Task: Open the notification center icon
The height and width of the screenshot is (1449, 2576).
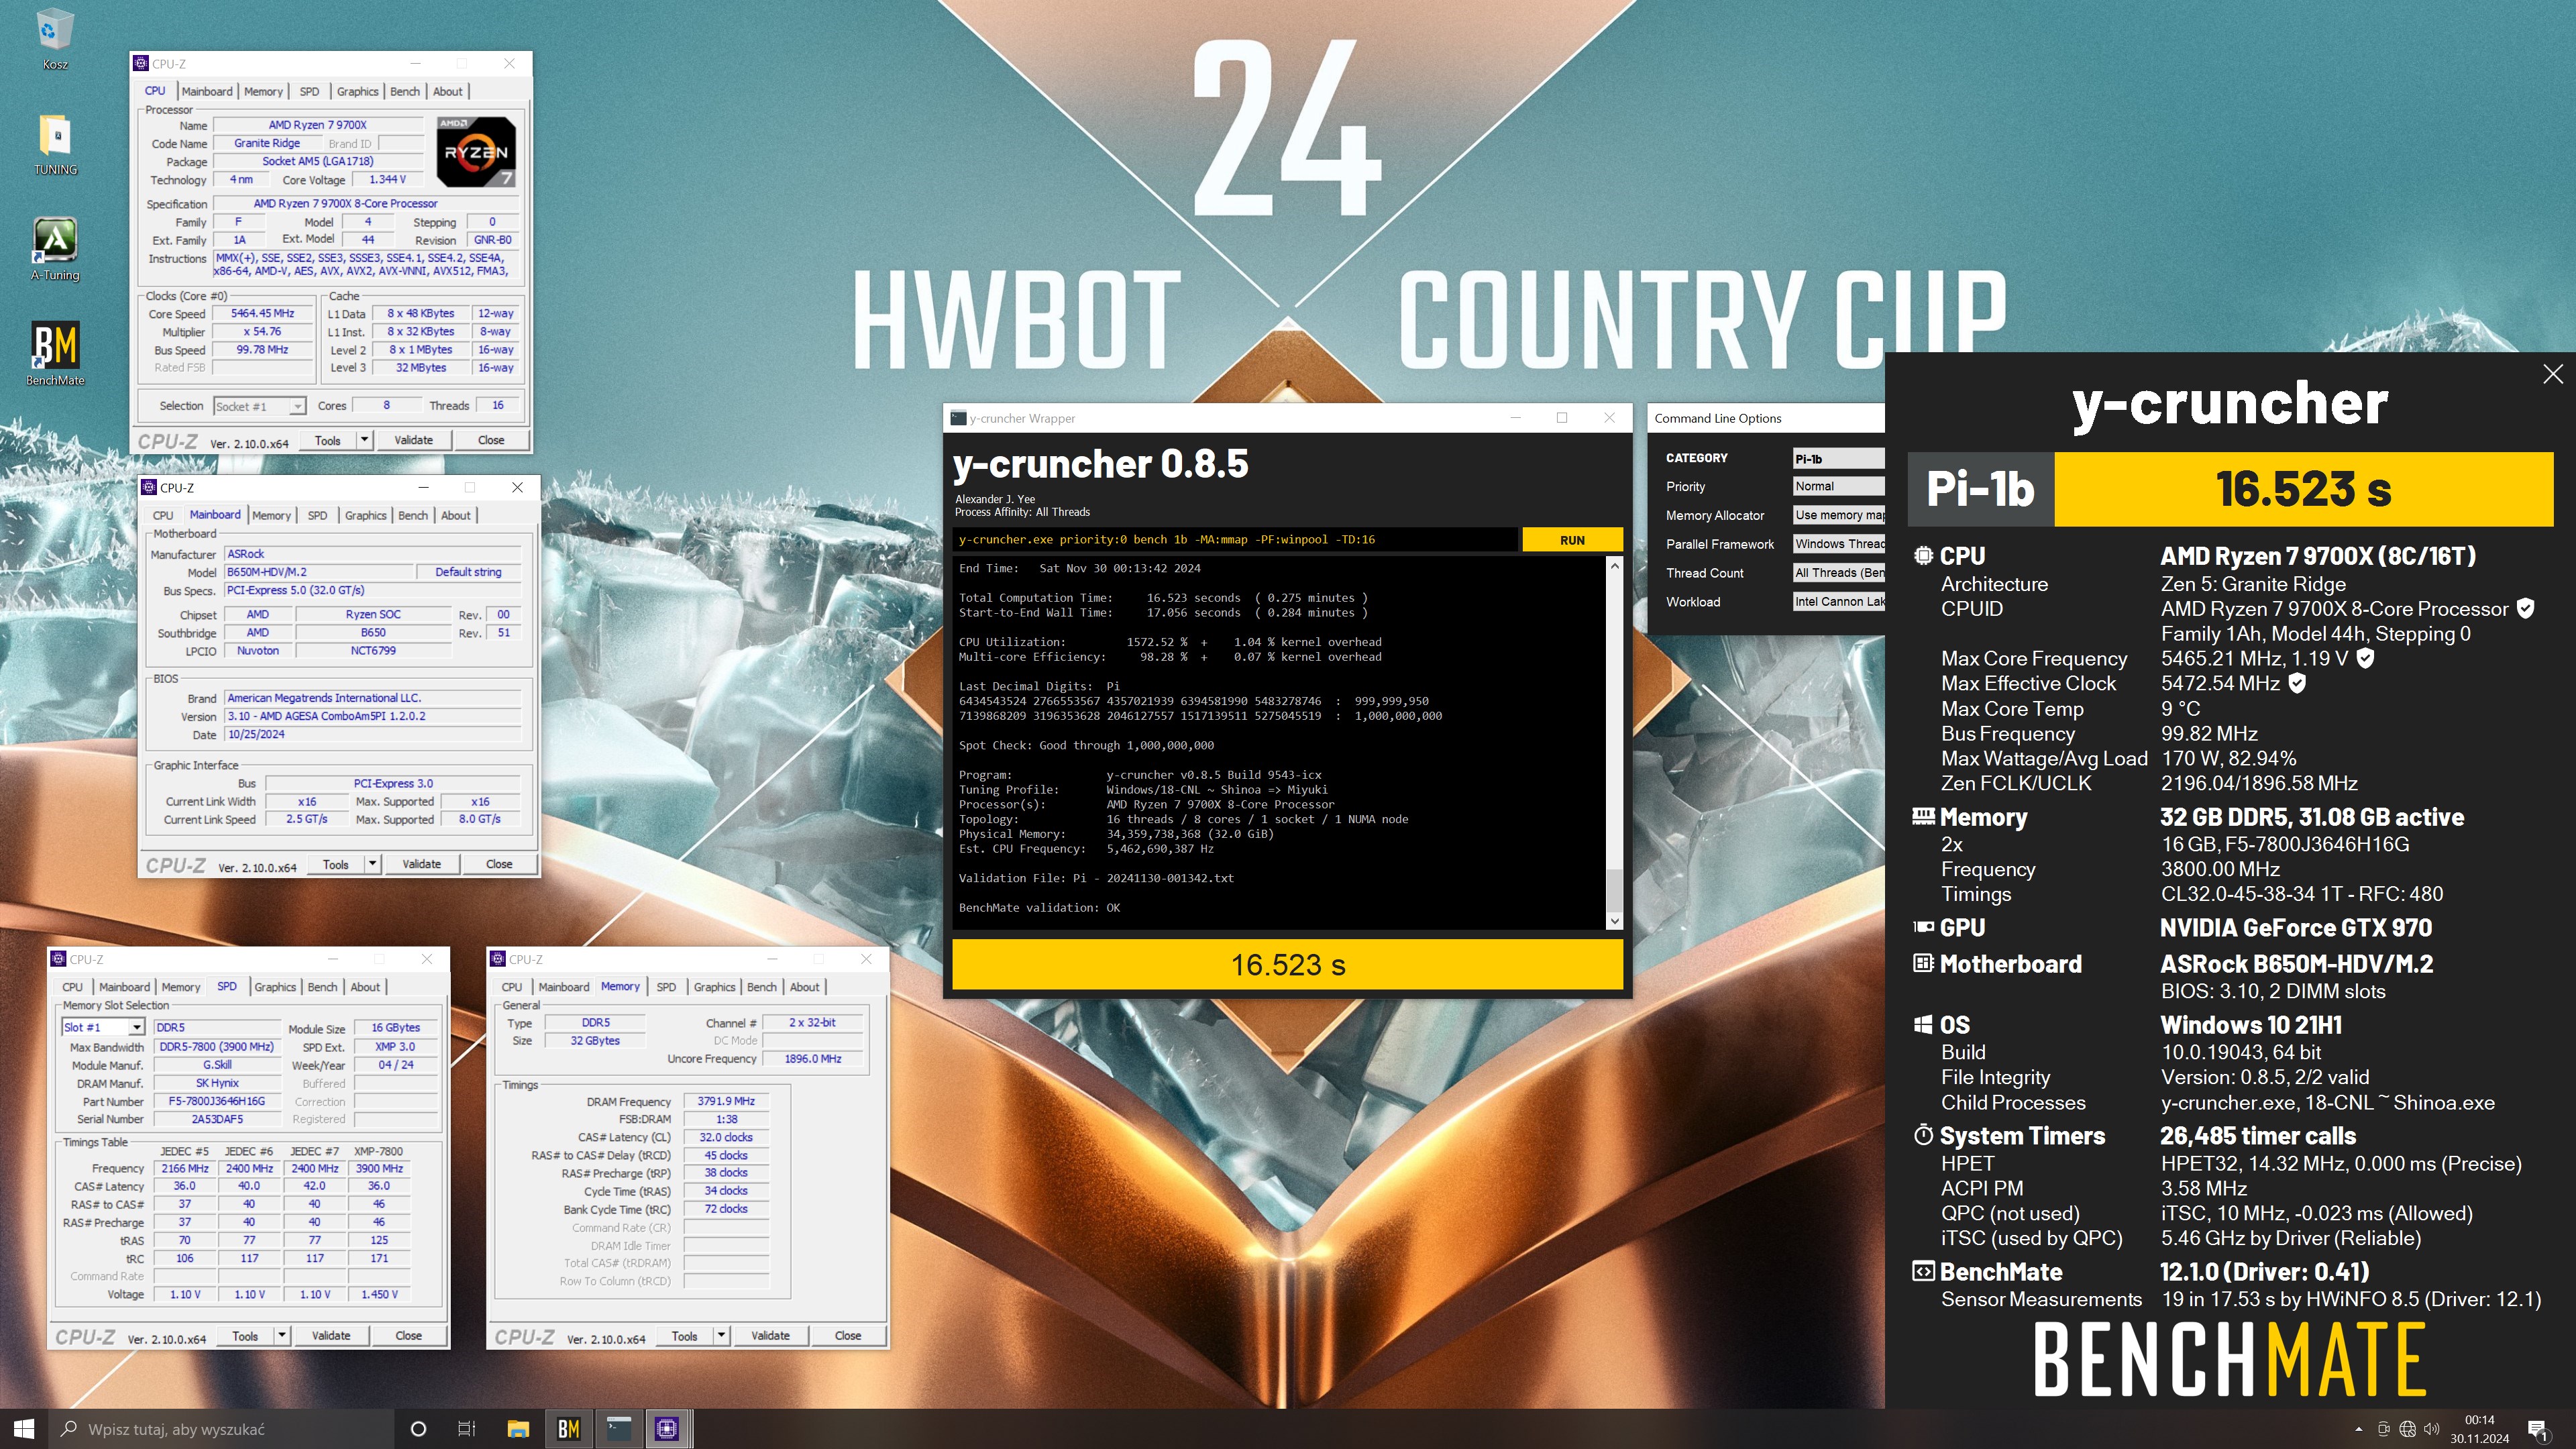Action: pyautogui.click(x=2537, y=1429)
